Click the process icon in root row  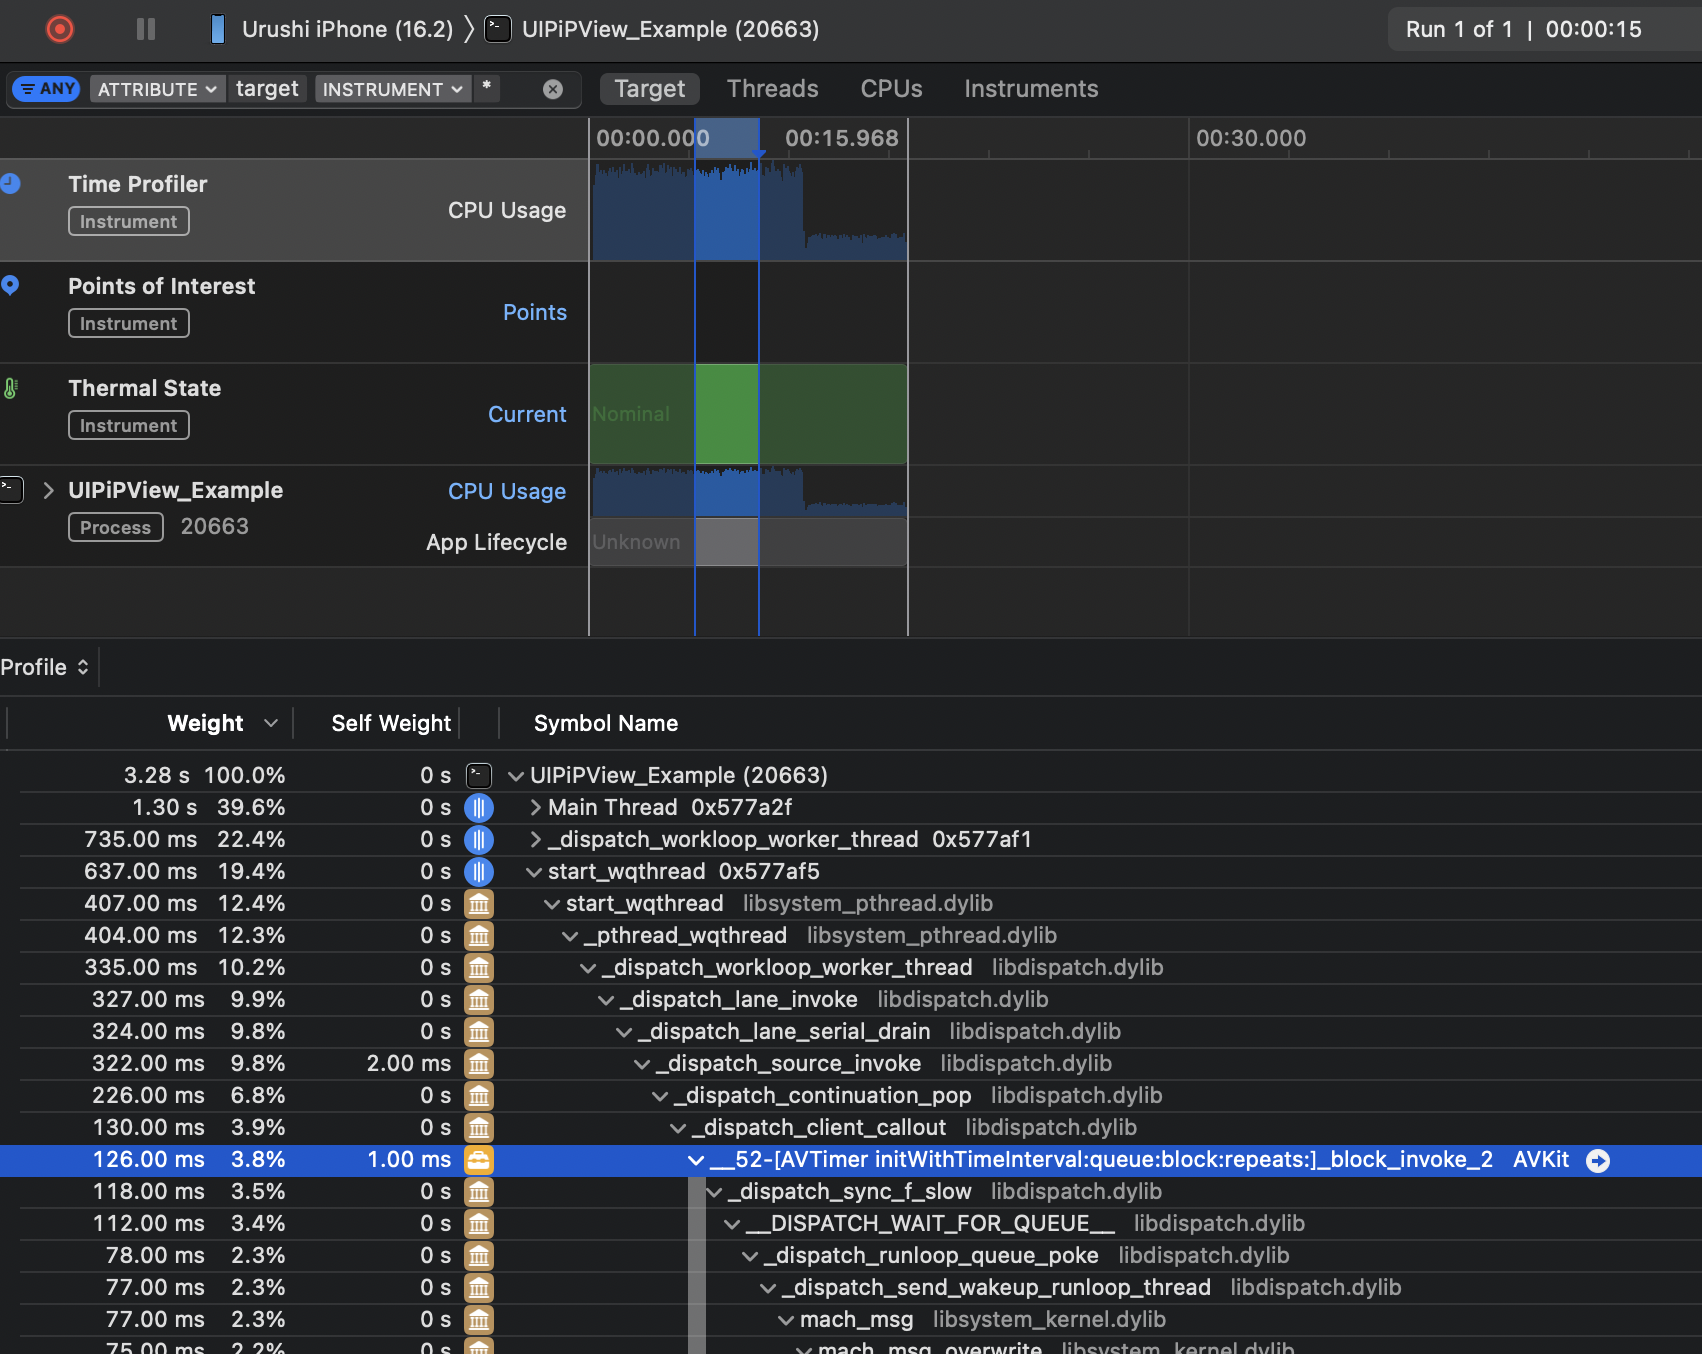tap(479, 775)
